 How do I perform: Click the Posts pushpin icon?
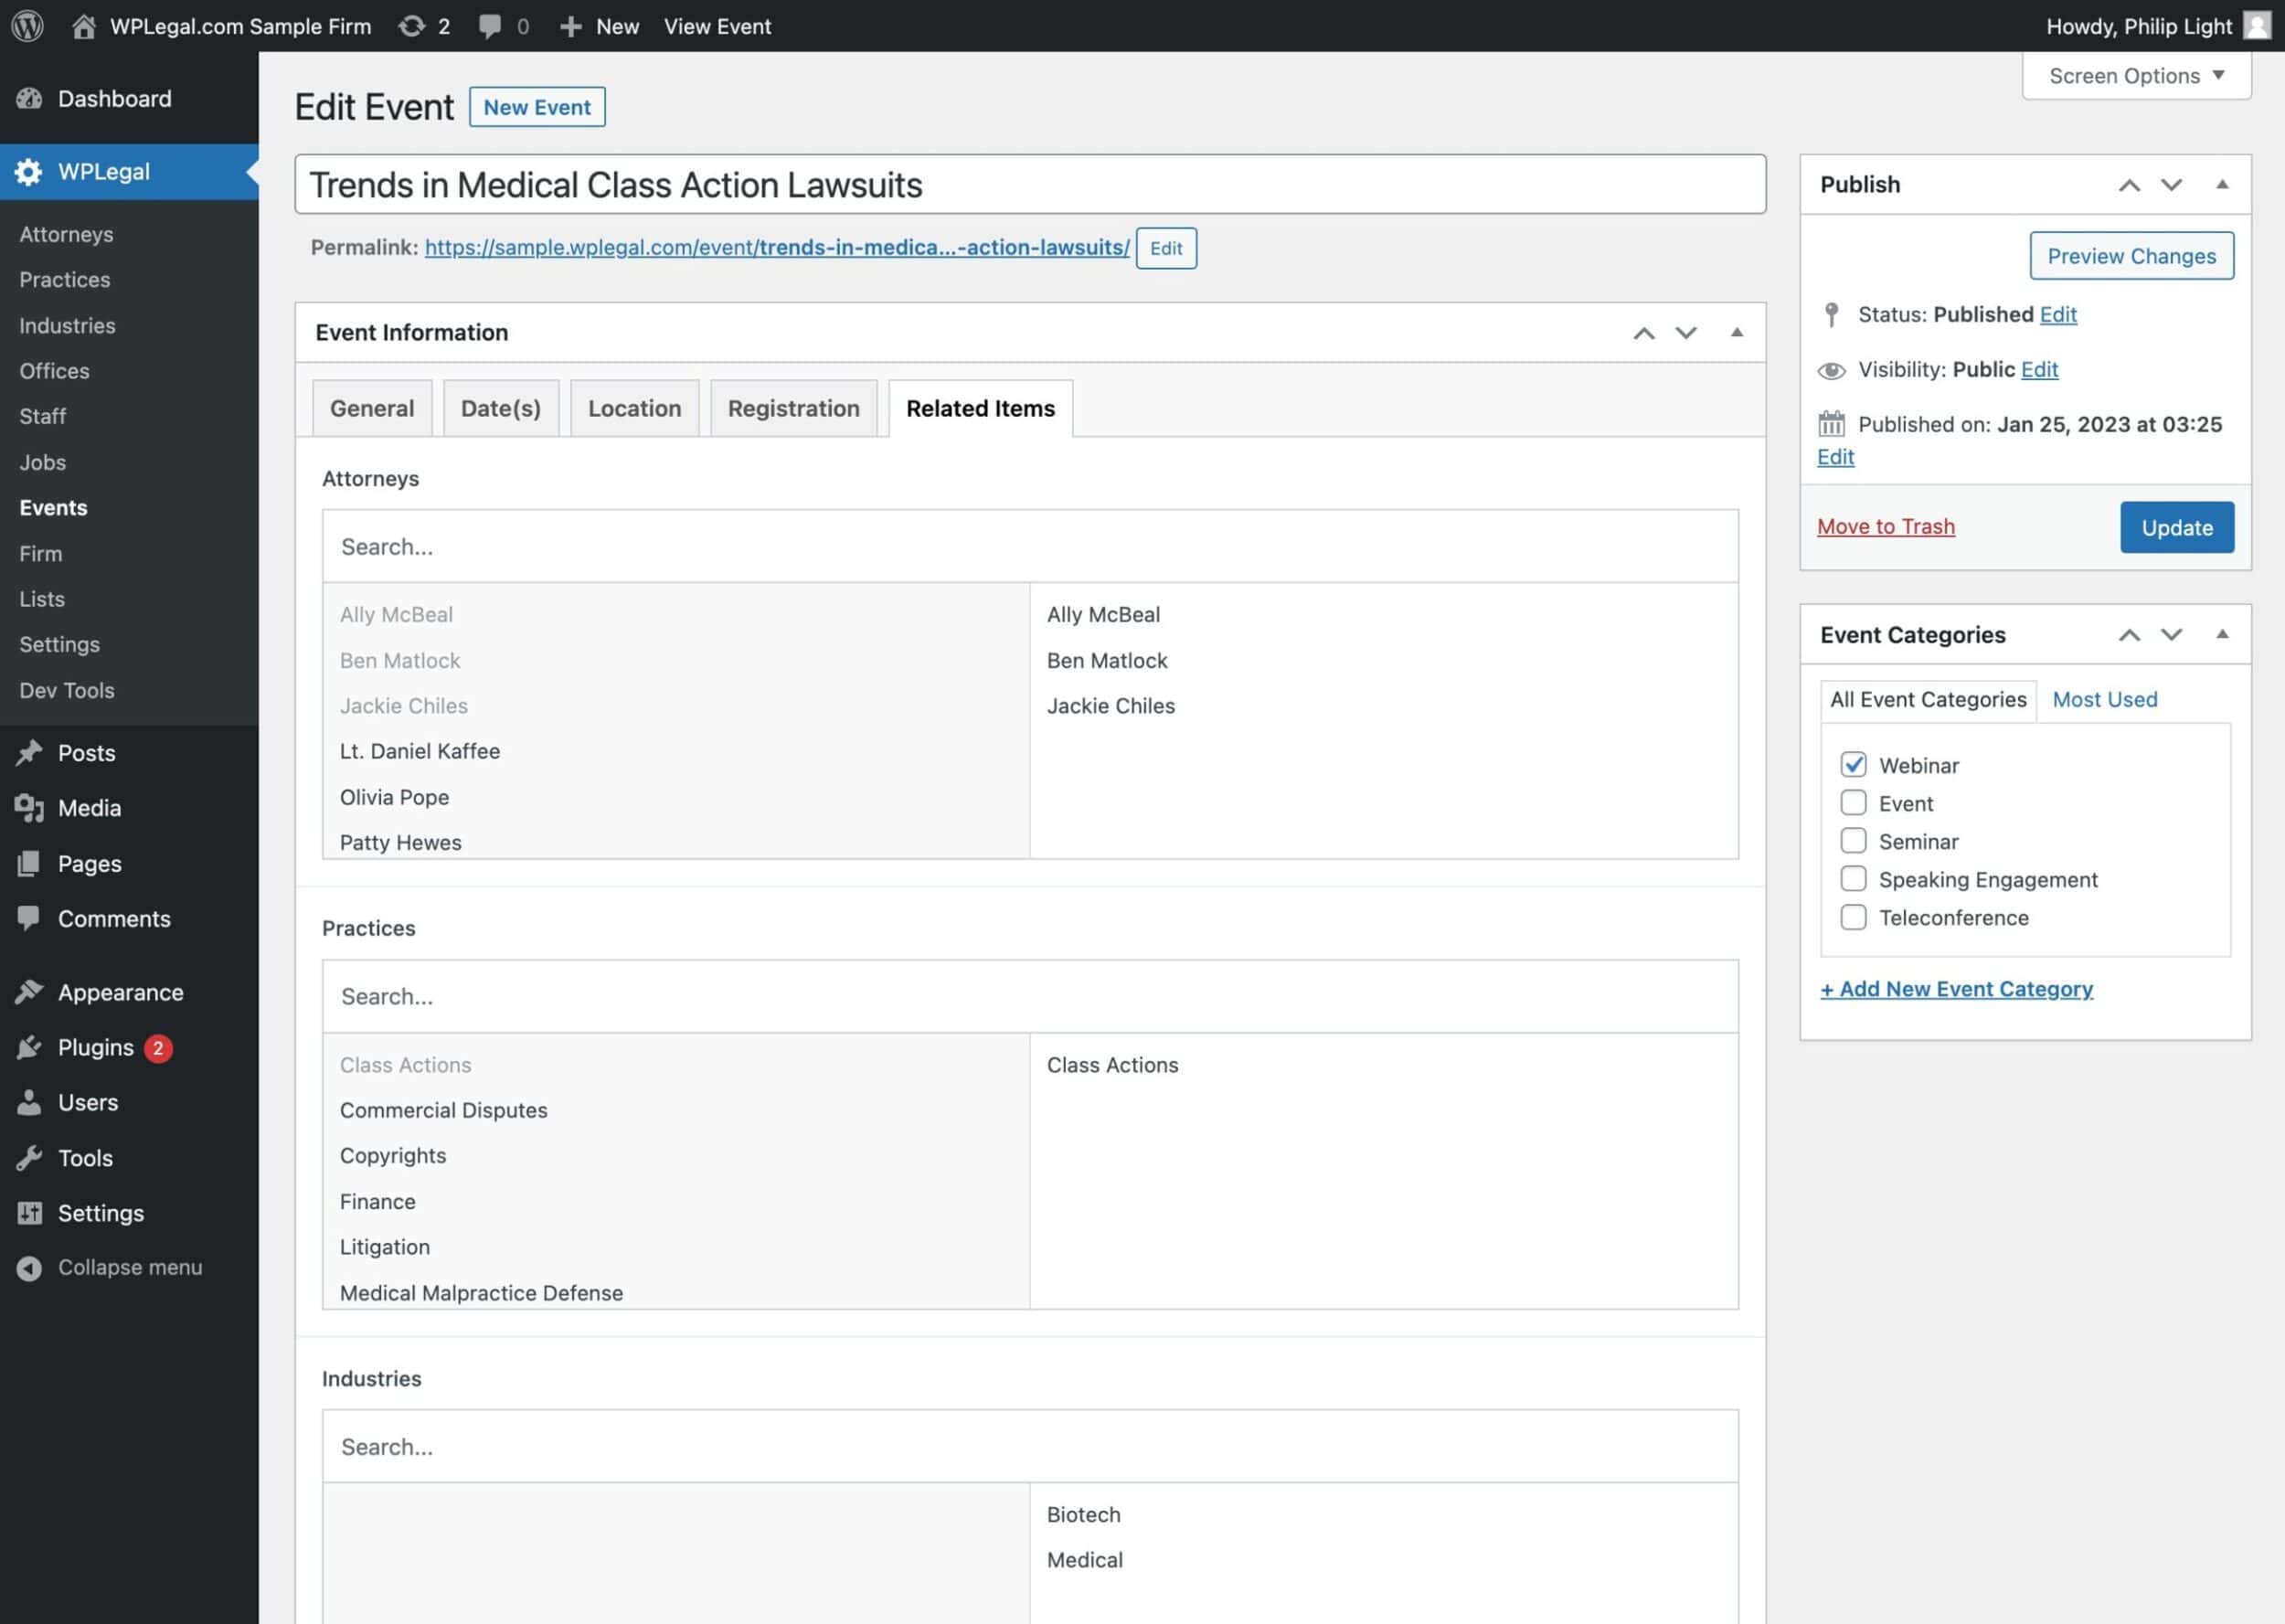click(x=29, y=752)
